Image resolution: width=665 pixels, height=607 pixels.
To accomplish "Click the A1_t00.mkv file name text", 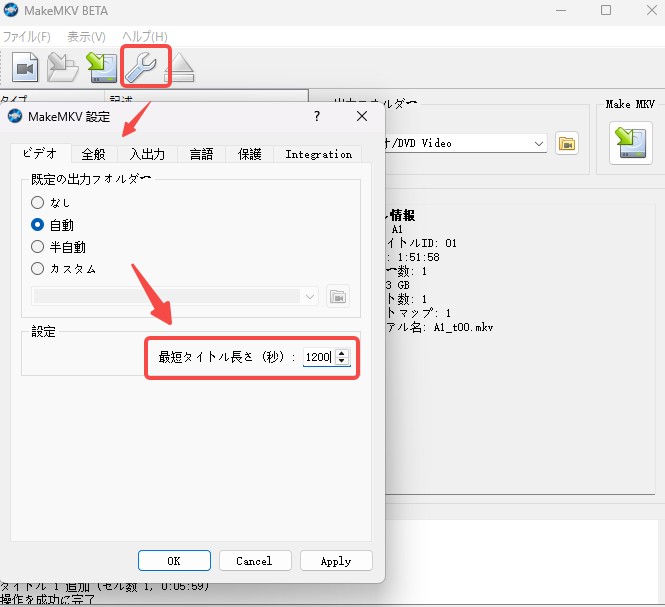I will [463, 327].
